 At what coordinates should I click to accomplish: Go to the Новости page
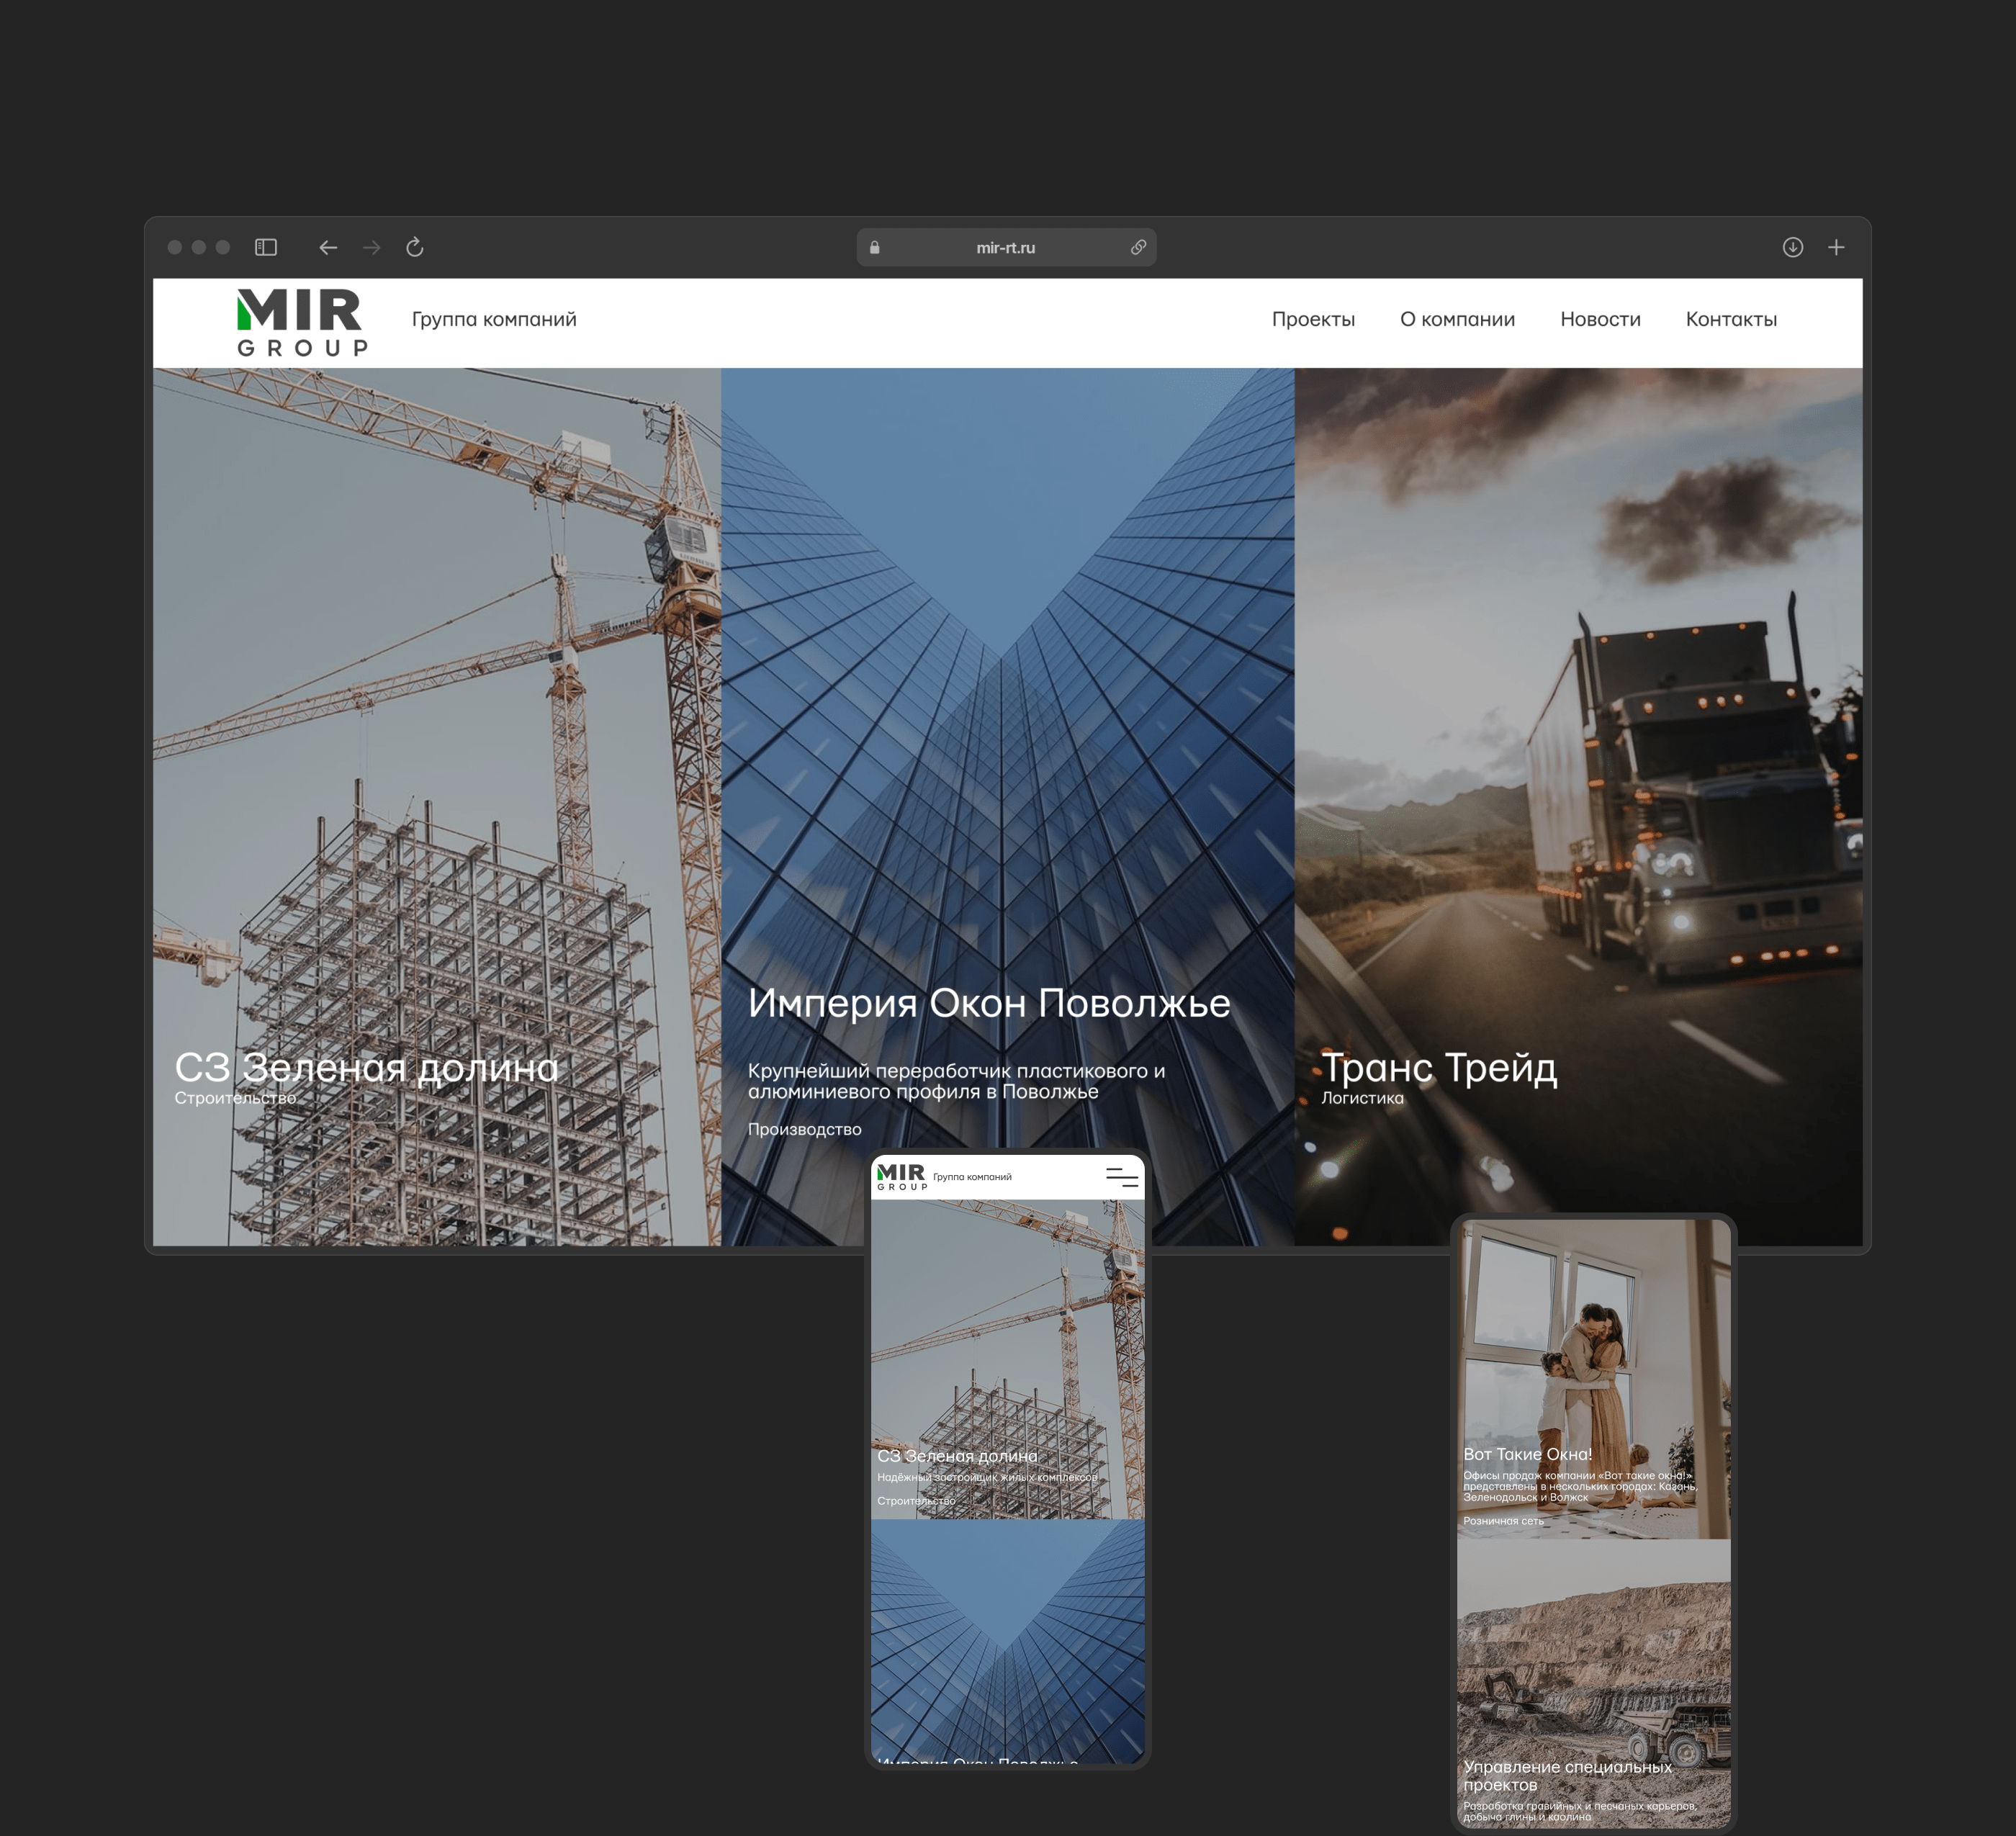[1600, 319]
